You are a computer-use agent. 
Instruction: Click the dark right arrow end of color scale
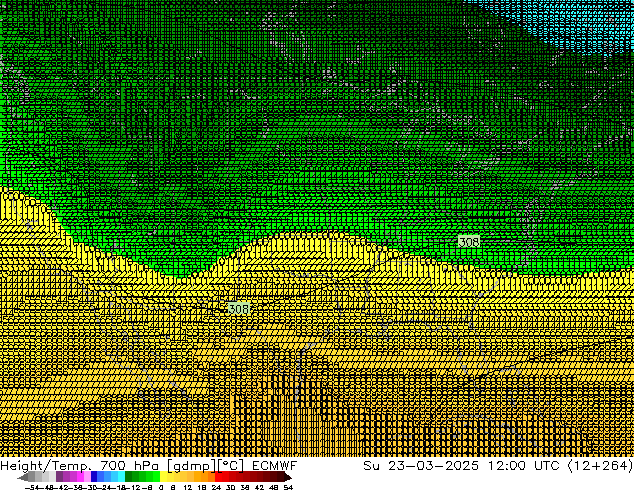coord(288,477)
